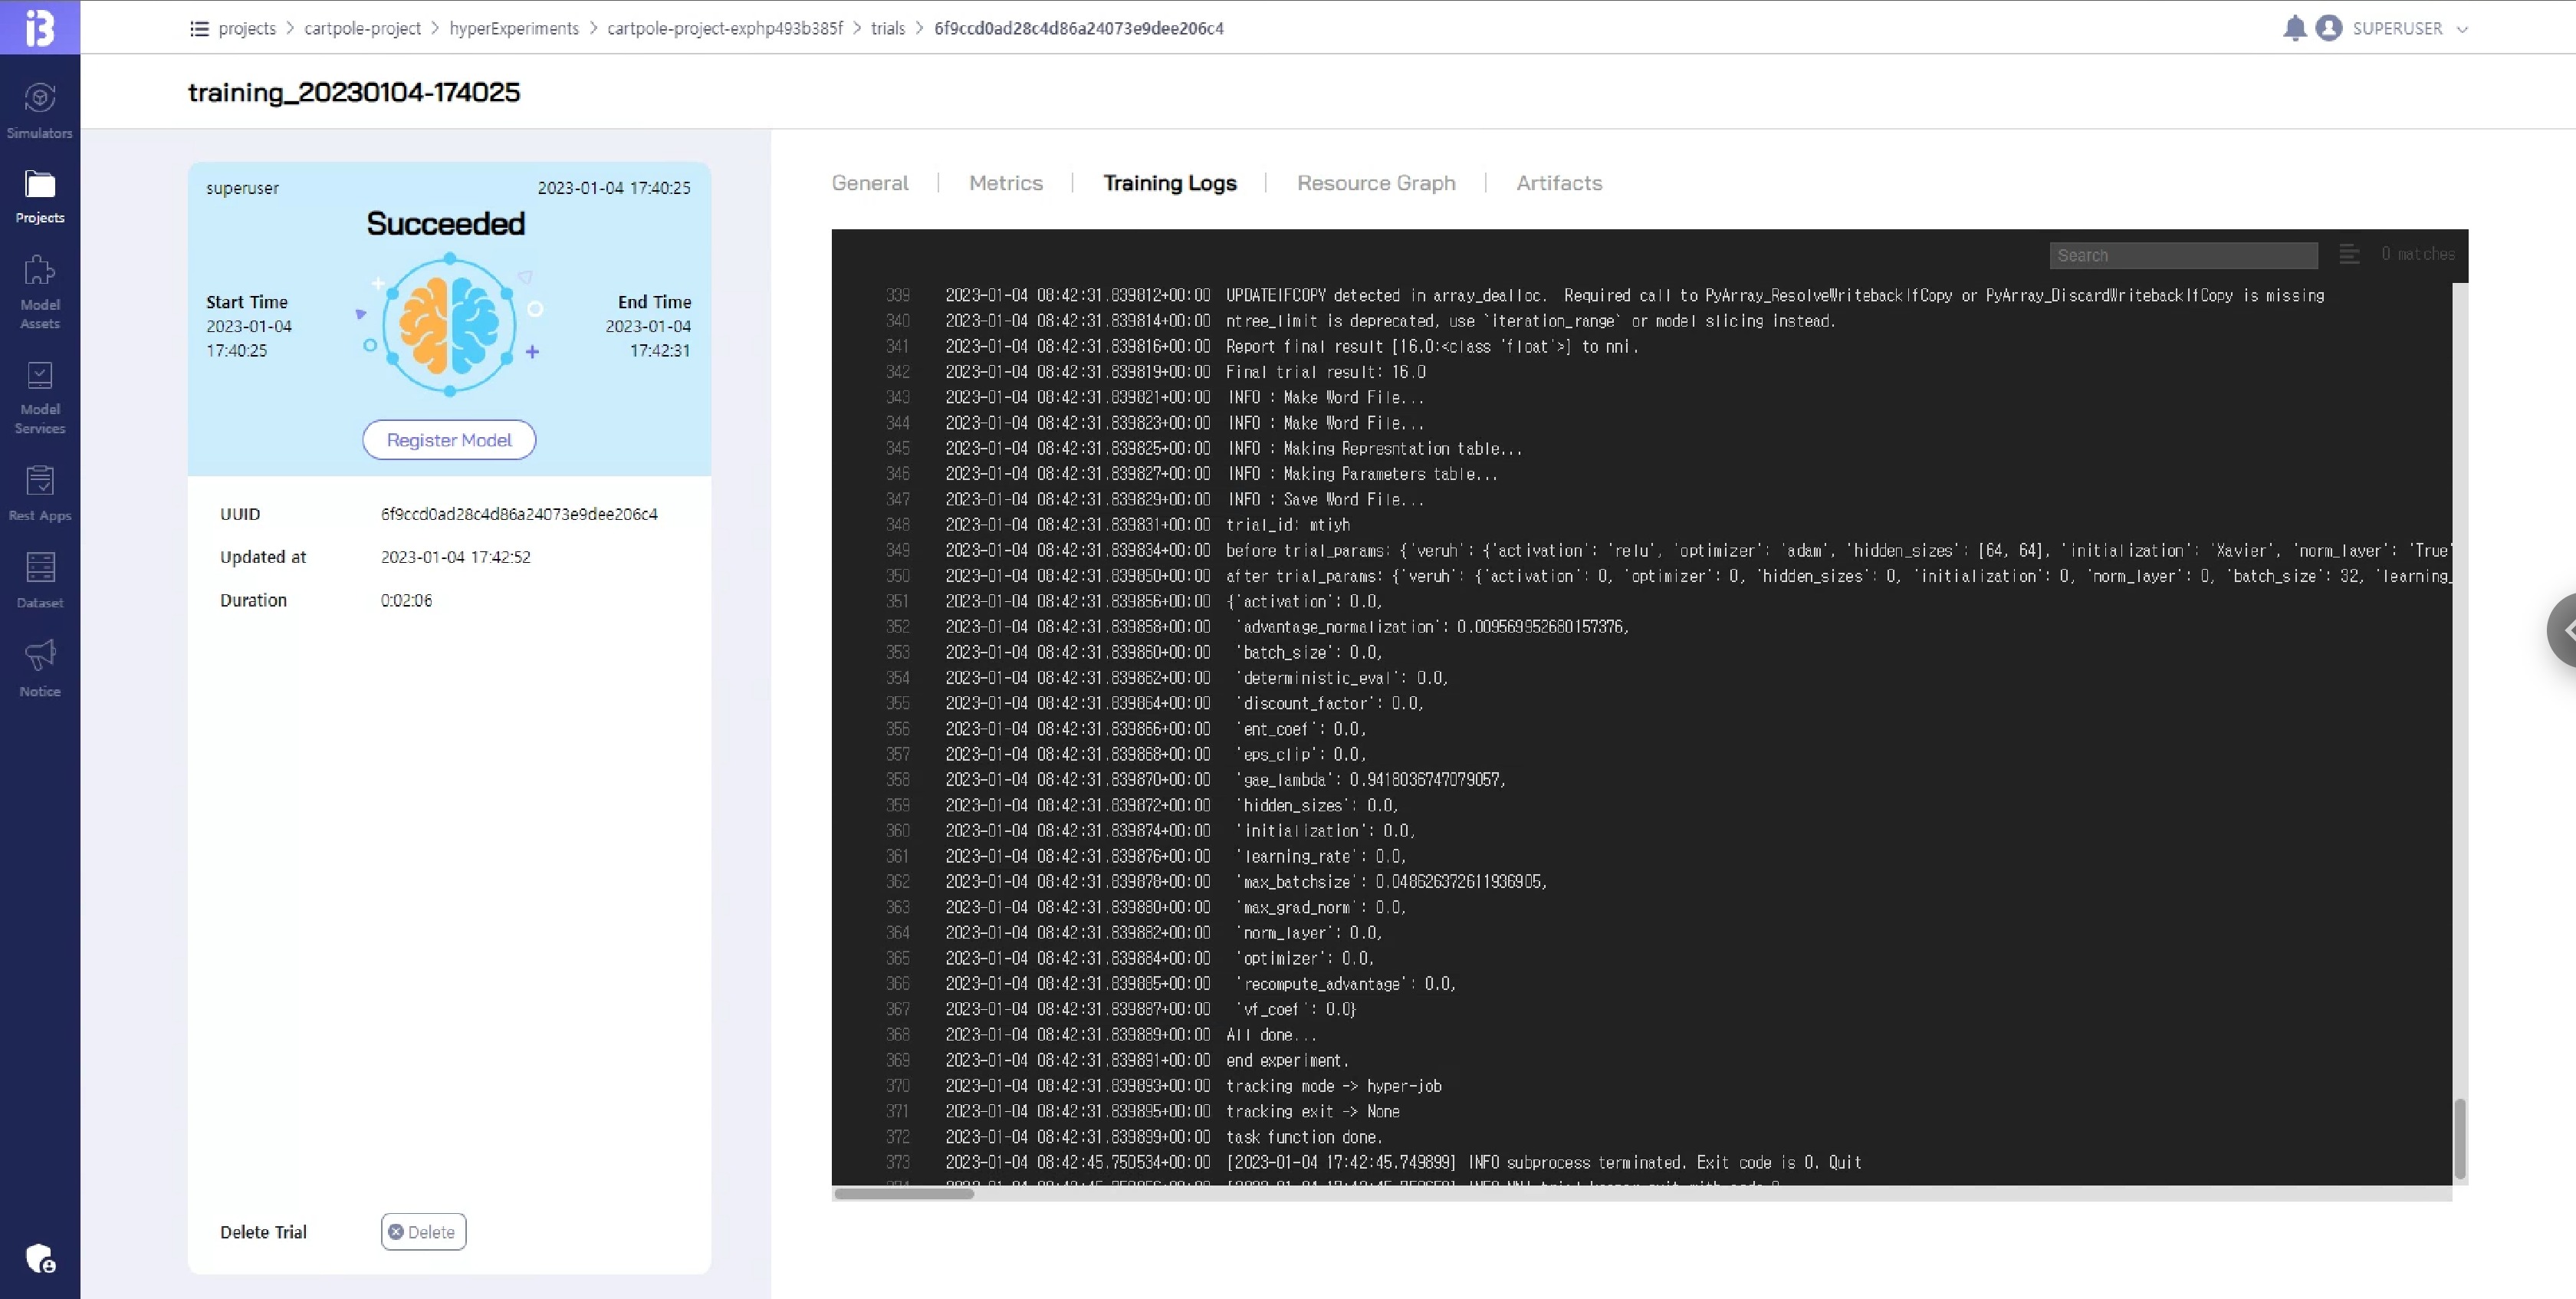Open Model Services in sidebar
The width and height of the screenshot is (2576, 1299).
click(39, 397)
